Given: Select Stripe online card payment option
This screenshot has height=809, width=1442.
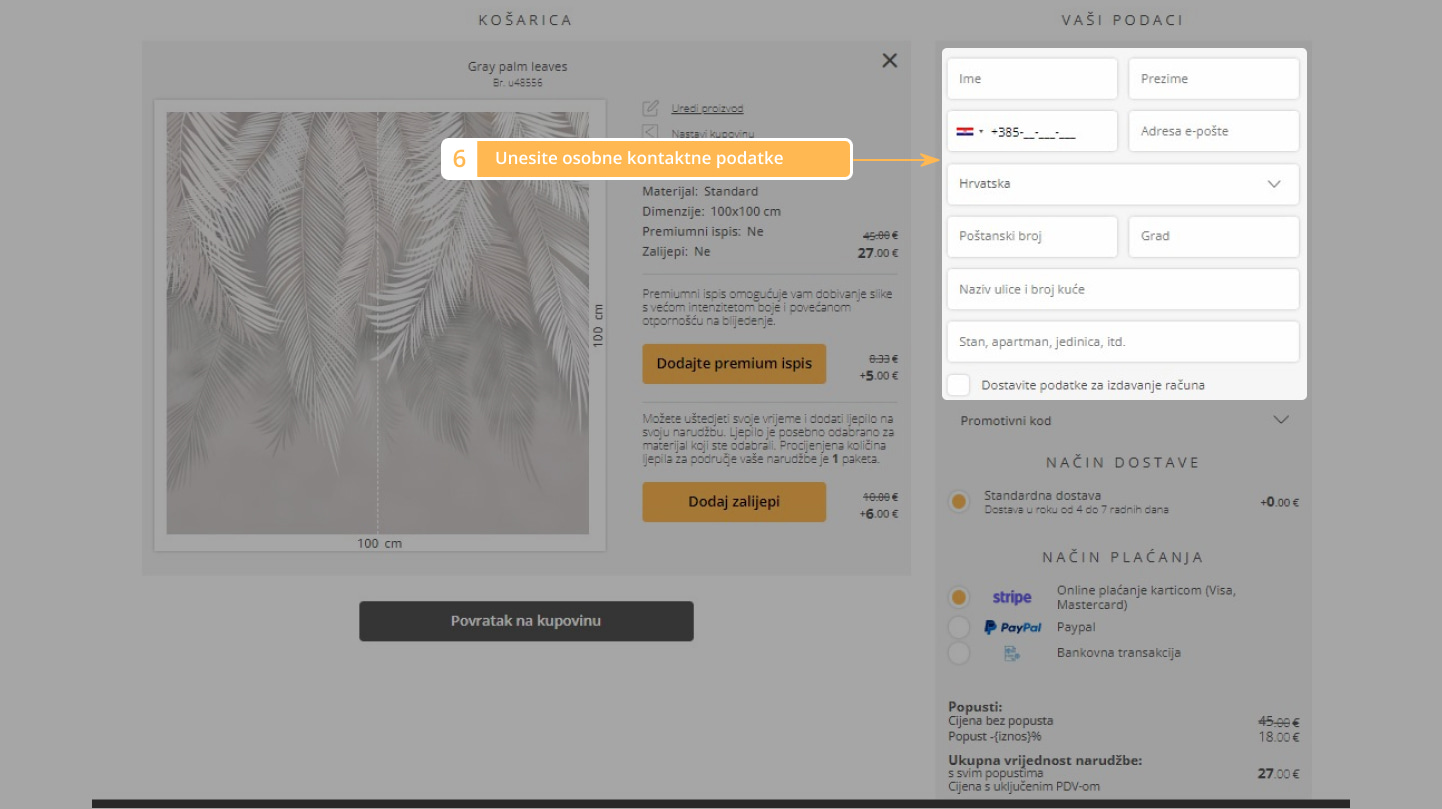Looking at the screenshot, I should [959, 597].
